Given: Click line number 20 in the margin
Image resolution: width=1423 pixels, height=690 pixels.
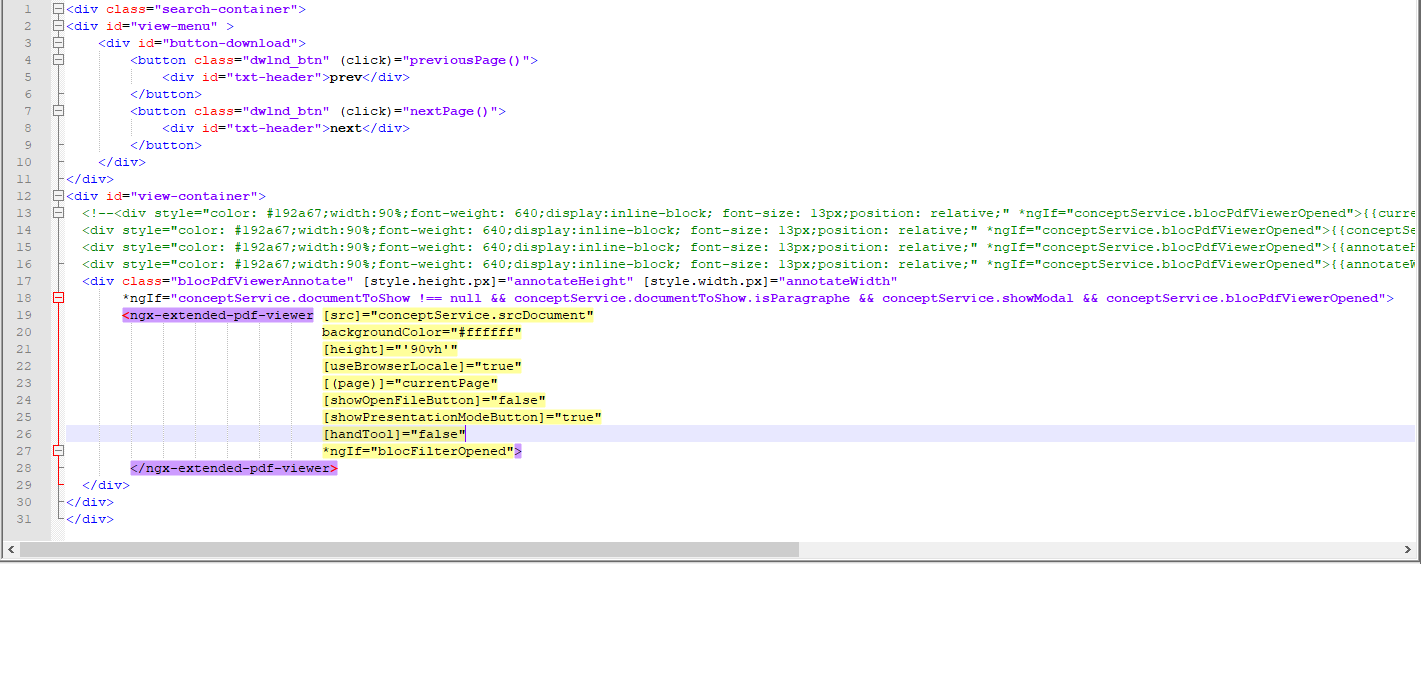Looking at the screenshot, I should pyautogui.click(x=24, y=332).
